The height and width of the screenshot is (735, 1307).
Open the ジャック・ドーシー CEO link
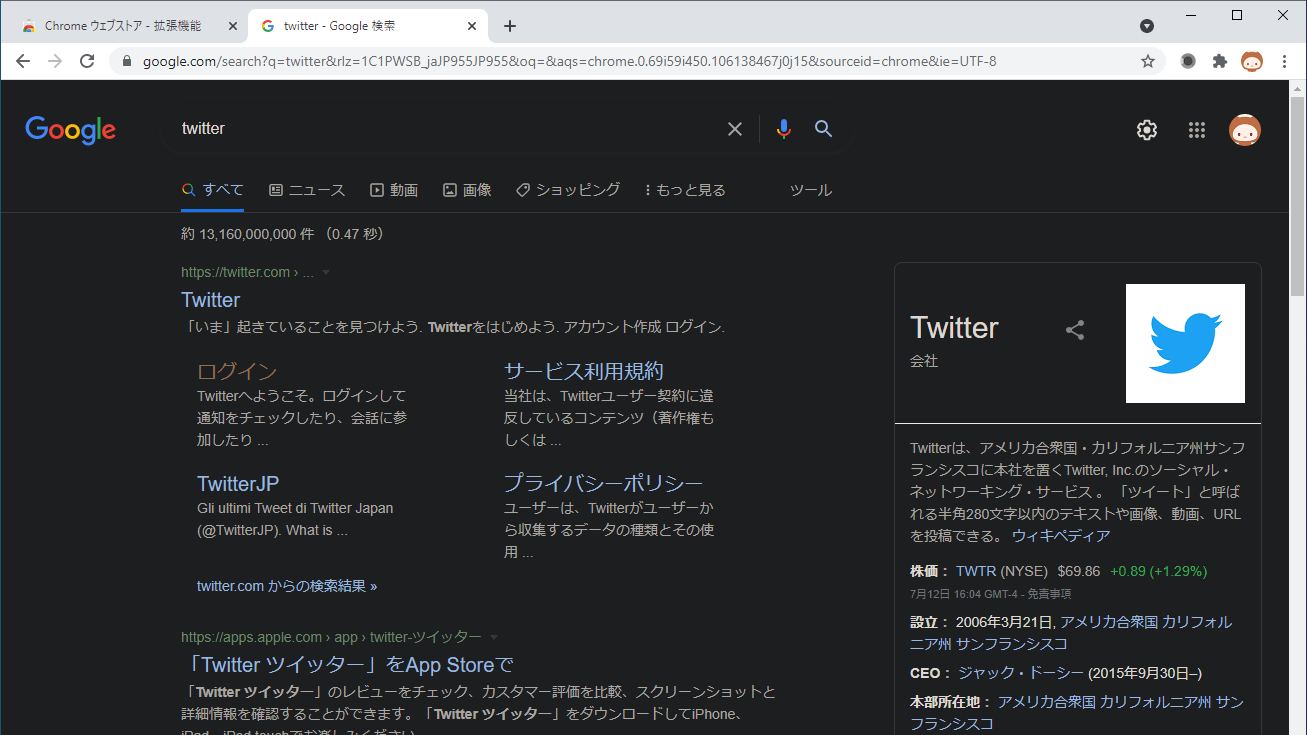coord(1021,674)
